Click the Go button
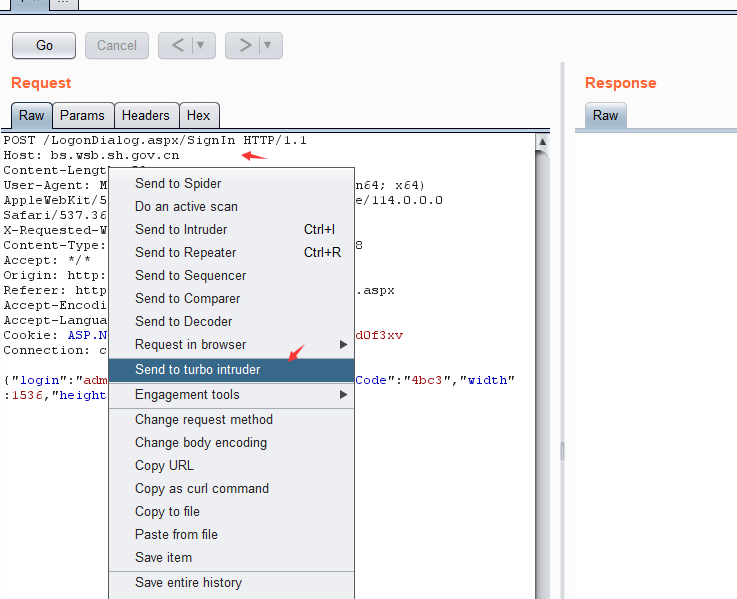Viewport: 737px width, 599px height. point(44,45)
